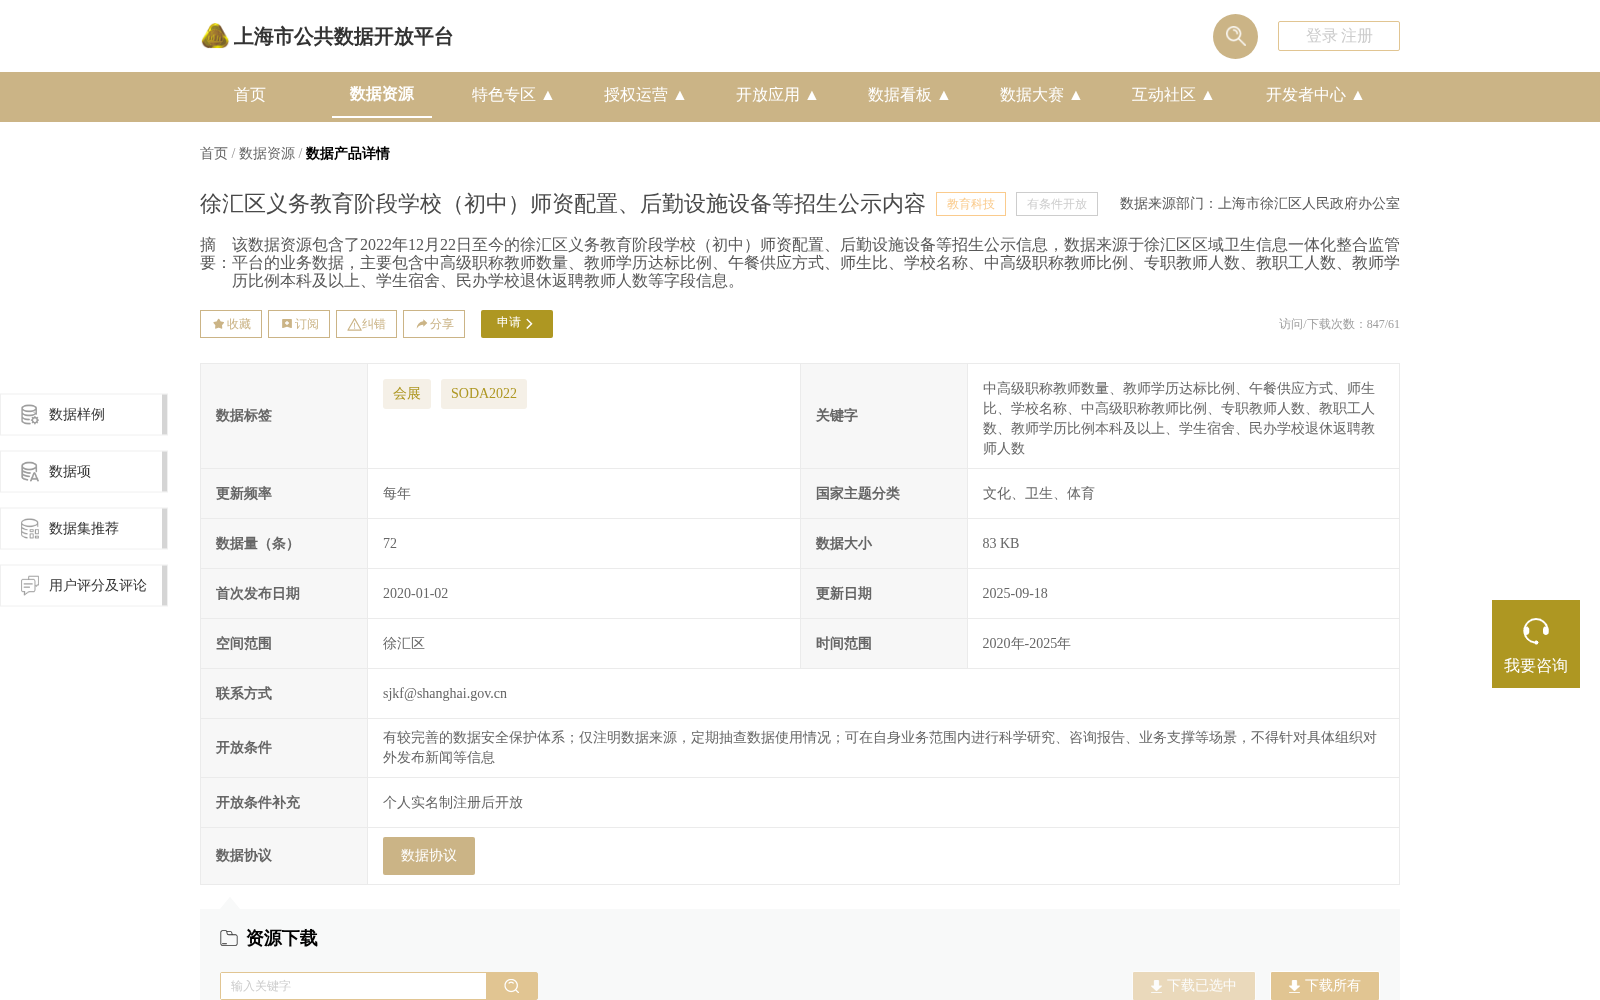Screen dimensions: 1600x1000
Task: Click 下载已选中 download button
Action: click(x=1192, y=986)
